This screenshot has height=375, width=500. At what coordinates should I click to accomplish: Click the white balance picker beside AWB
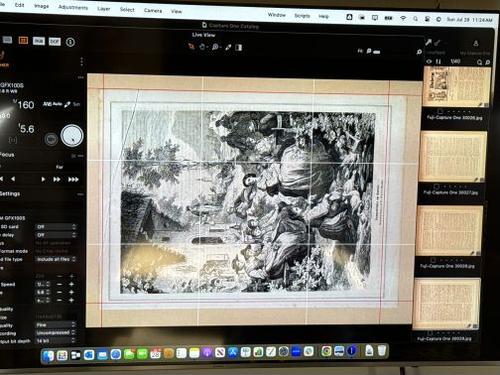pyautogui.click(x=67, y=104)
